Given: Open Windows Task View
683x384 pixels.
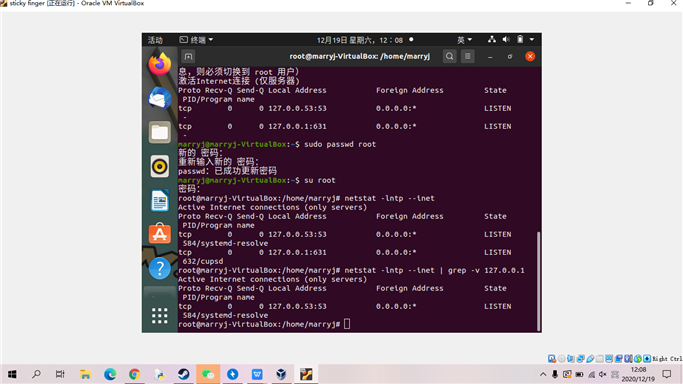Looking at the screenshot, I should click(x=60, y=374).
